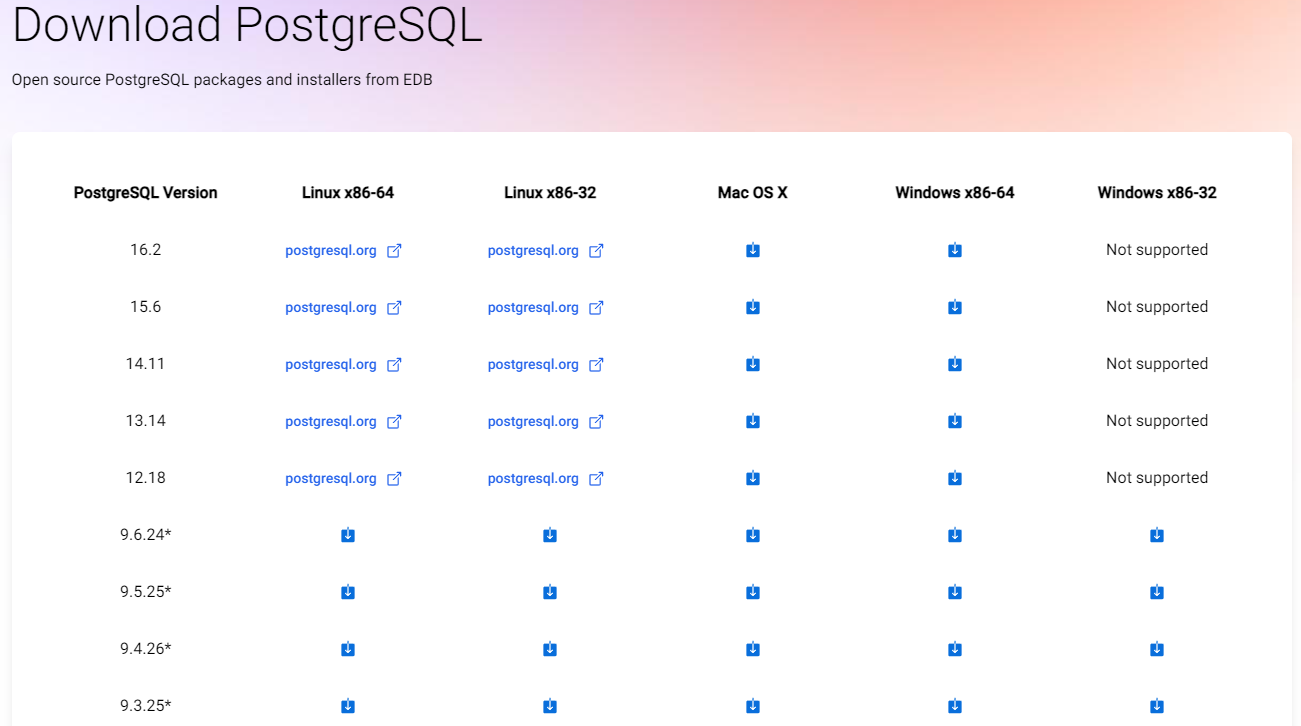Click the "PostgreSQL Version" column header

145,193
